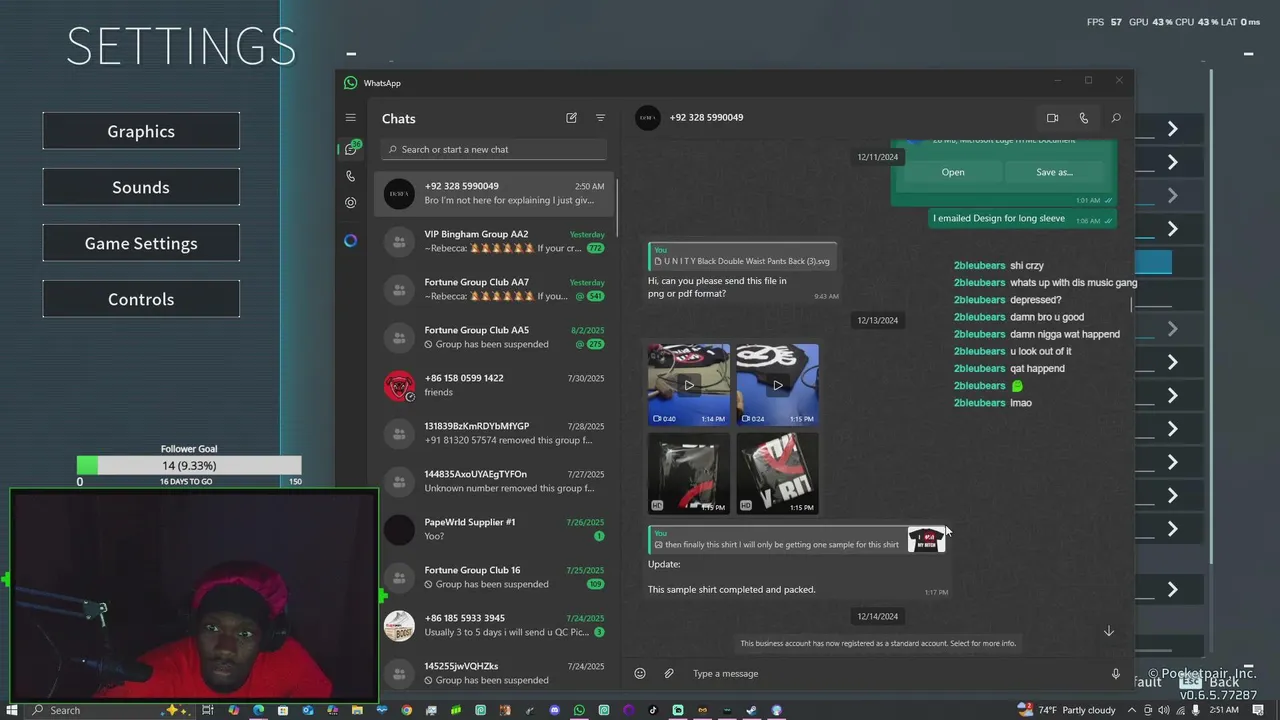
Task: Click Save as... on the document message
Action: click(x=1055, y=172)
